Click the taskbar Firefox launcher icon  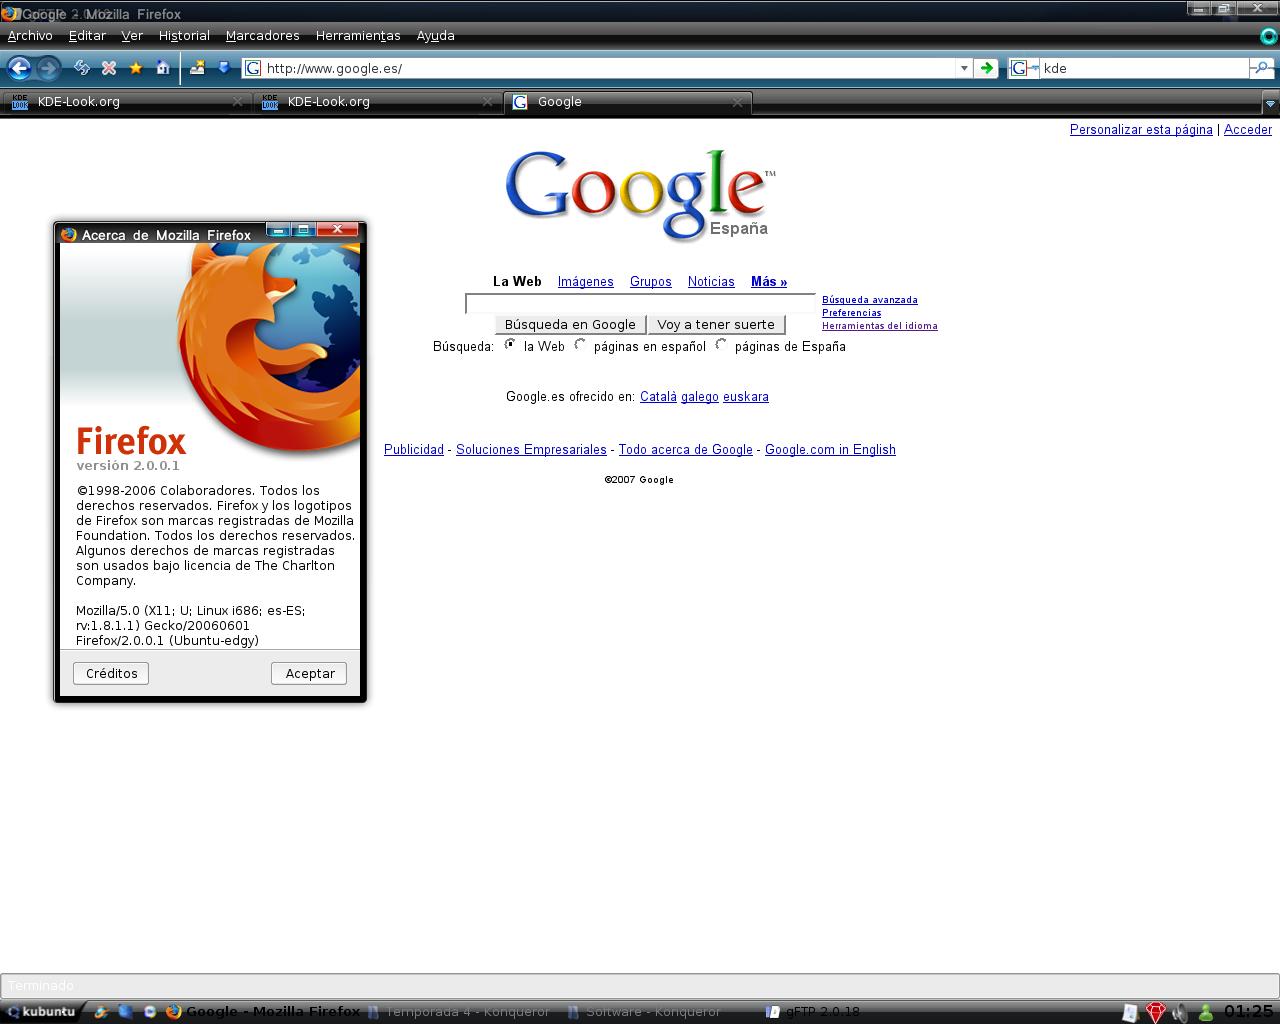click(x=173, y=1011)
